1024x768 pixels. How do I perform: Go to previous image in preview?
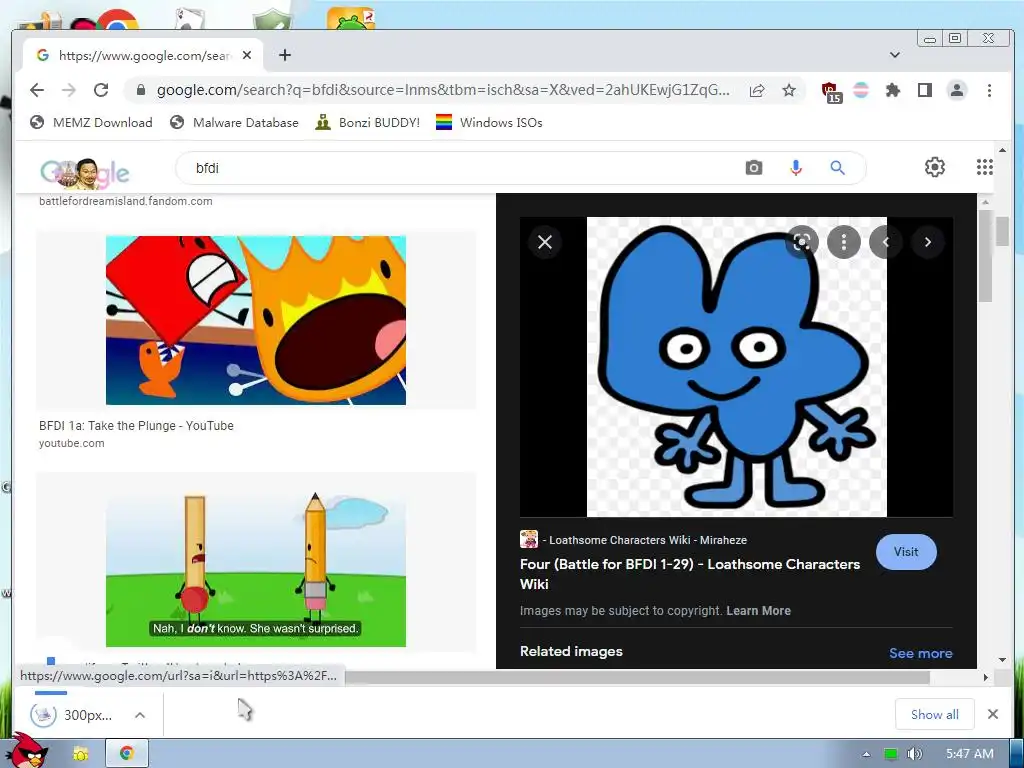coord(886,242)
